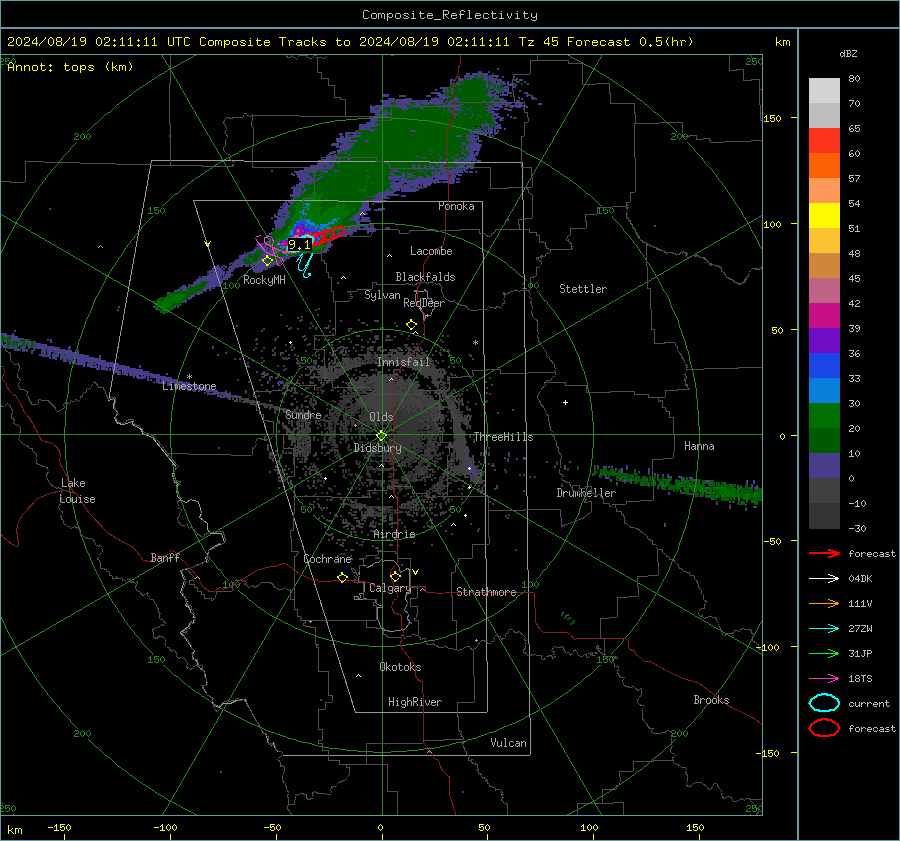The image size is (900, 841).
Task: Click the cyan current ellipse legend icon
Action: click(x=824, y=703)
